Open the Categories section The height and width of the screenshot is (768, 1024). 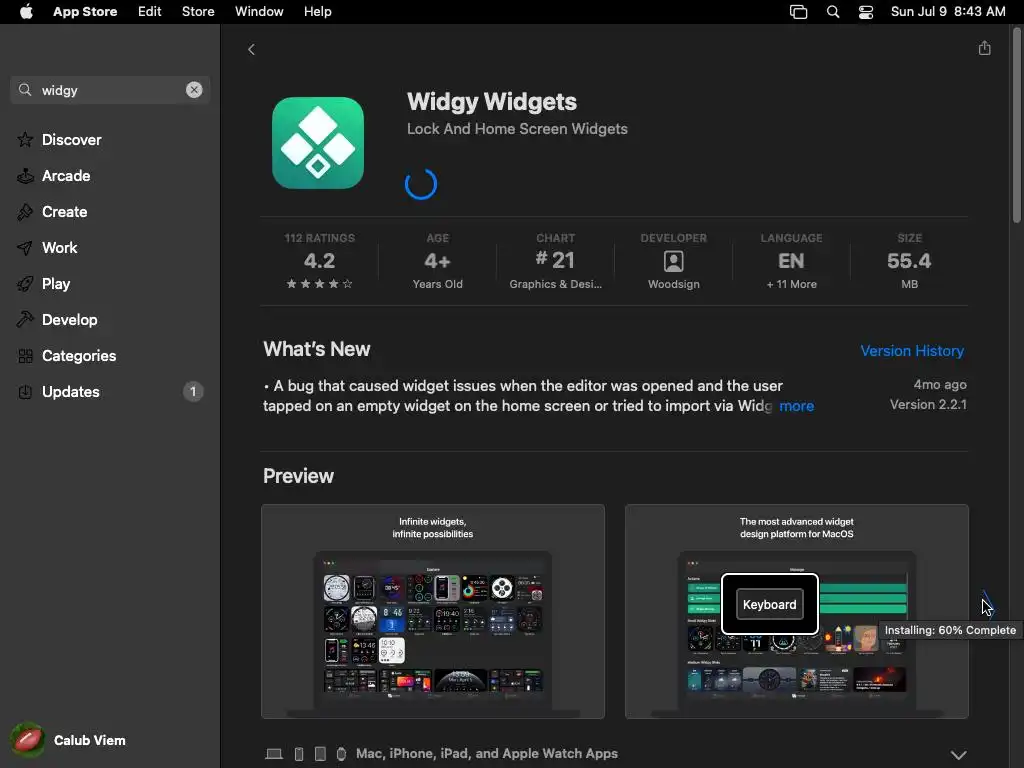click(x=110, y=355)
